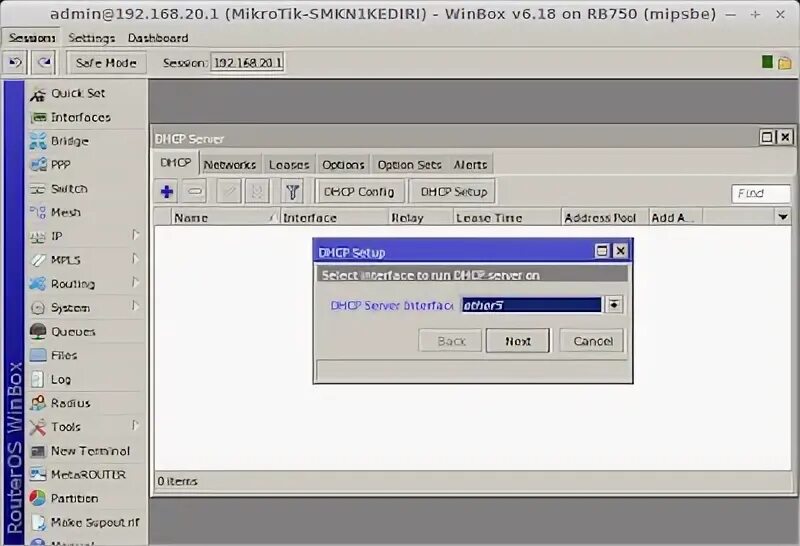Switch to the Options tab
The image size is (800, 546).
(343, 165)
